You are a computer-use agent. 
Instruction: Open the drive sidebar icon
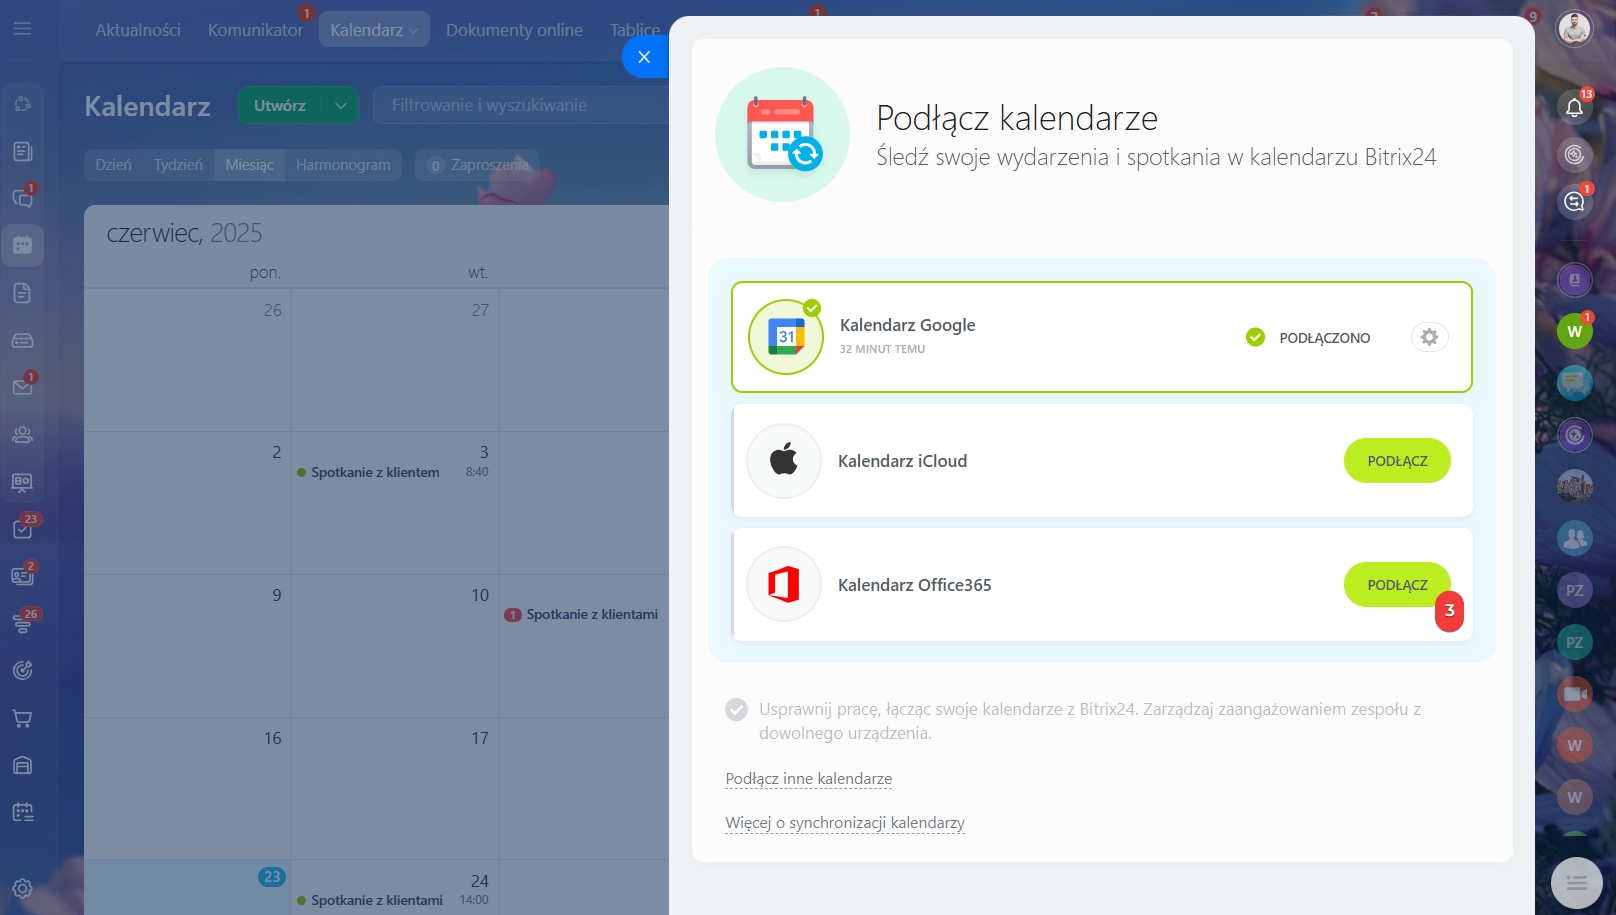tap(22, 340)
